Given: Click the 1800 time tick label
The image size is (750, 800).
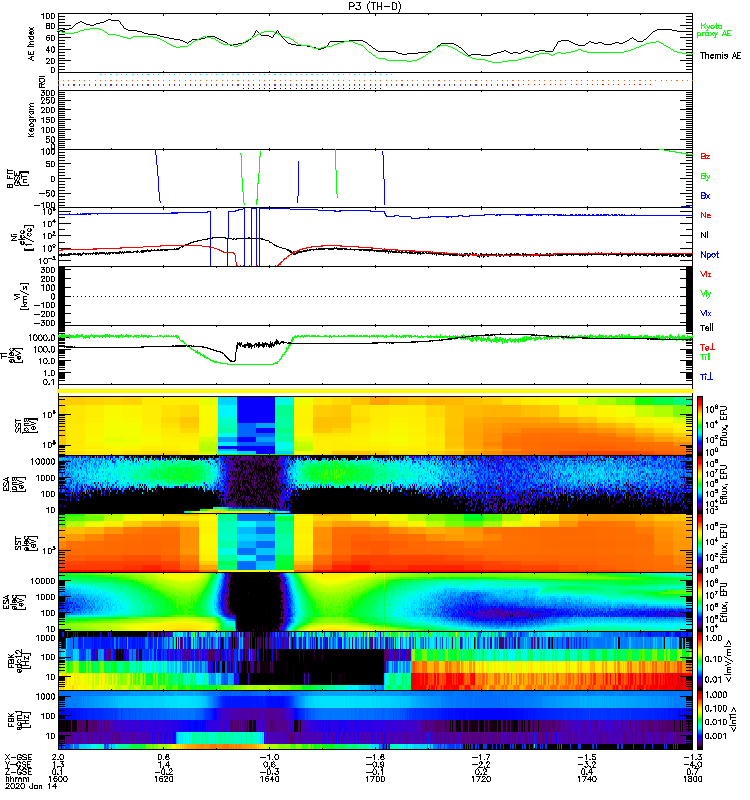Looking at the screenshot, I should coord(692,779).
